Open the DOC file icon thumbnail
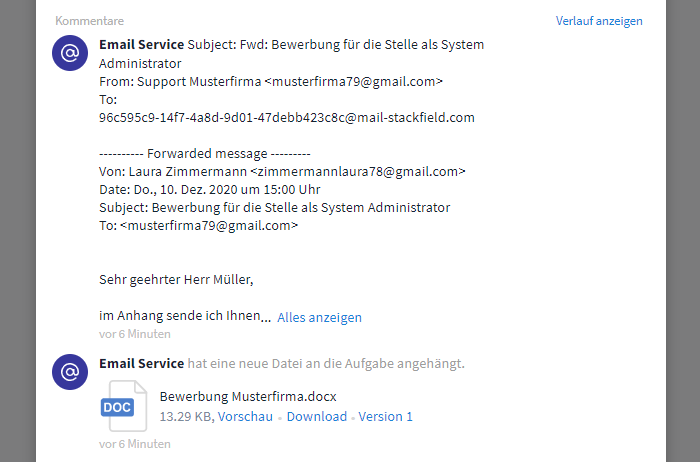This screenshot has height=462, width=700. point(124,406)
